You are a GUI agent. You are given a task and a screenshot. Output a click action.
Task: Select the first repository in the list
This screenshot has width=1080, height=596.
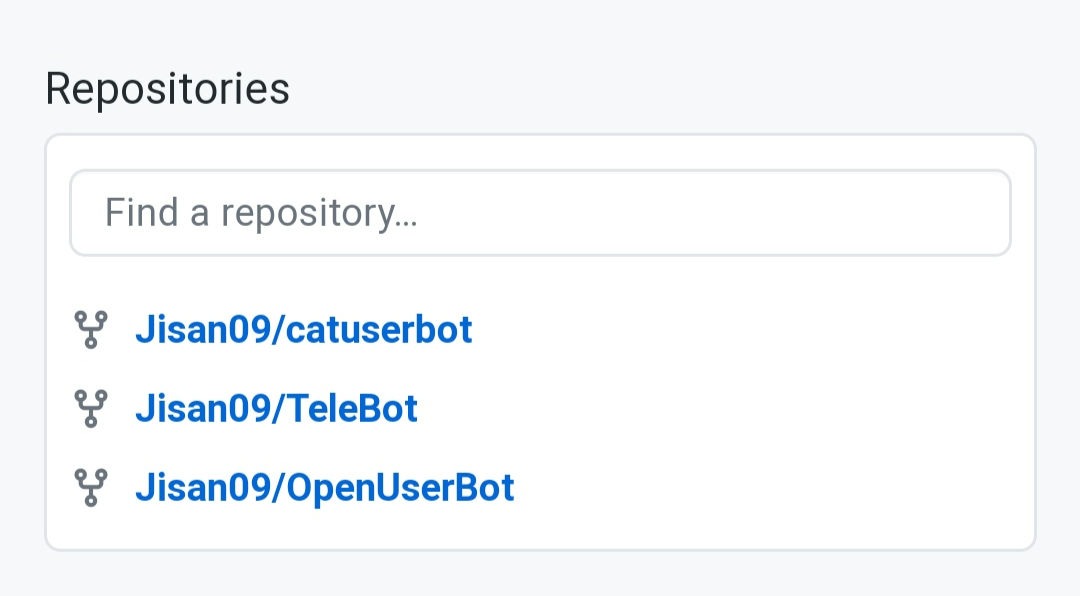pyautogui.click(x=303, y=329)
